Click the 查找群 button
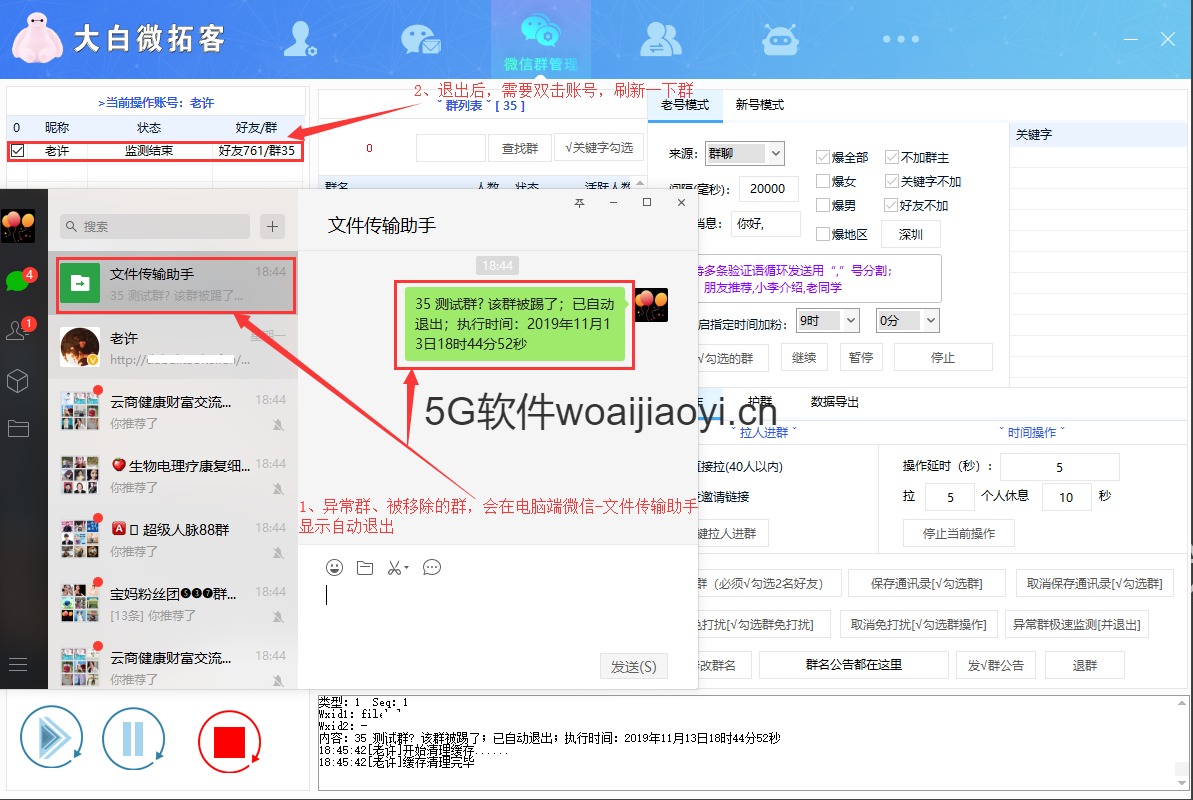The width and height of the screenshot is (1193, 800). click(x=520, y=148)
